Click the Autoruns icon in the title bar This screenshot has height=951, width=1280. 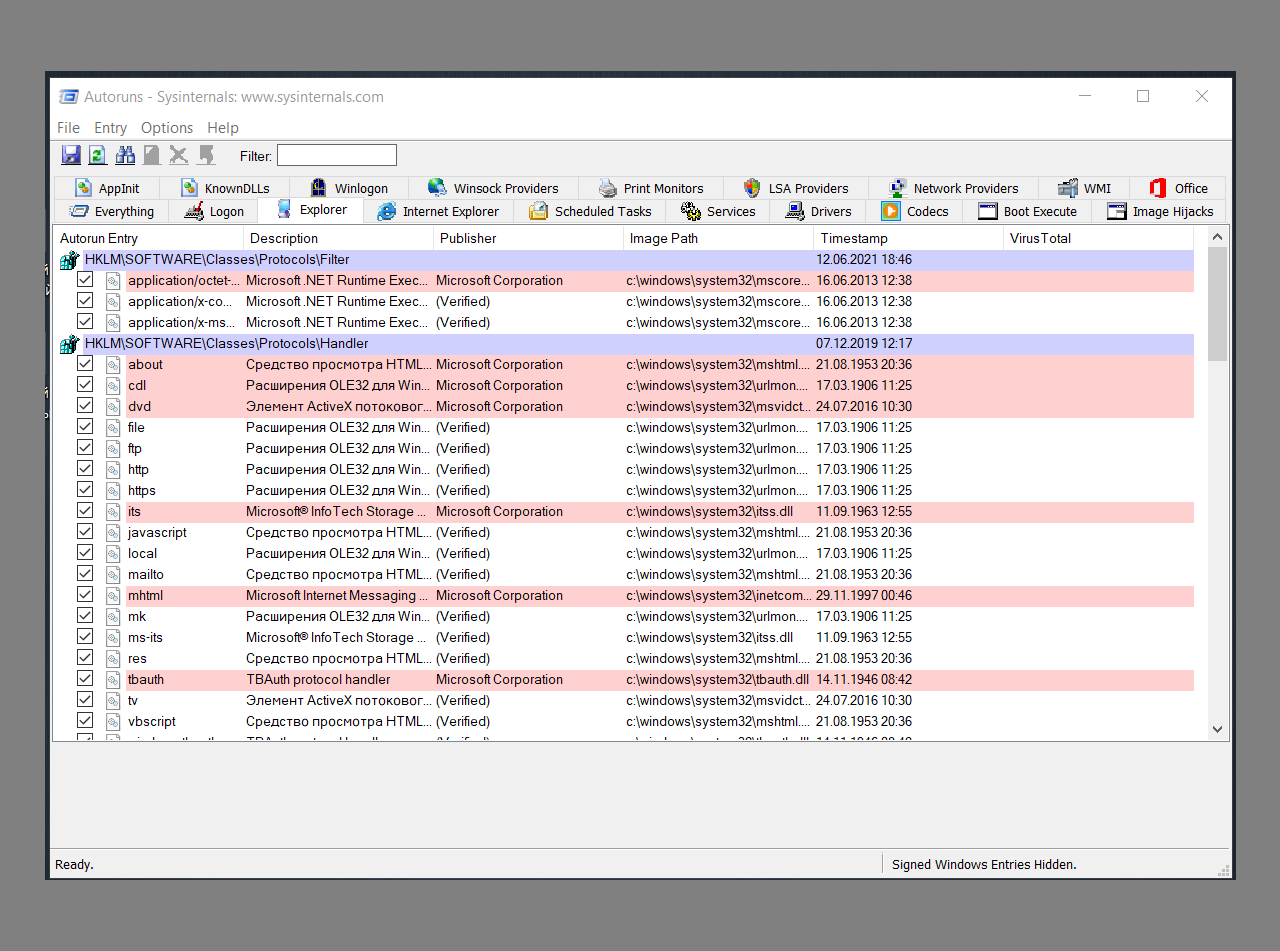(x=69, y=96)
